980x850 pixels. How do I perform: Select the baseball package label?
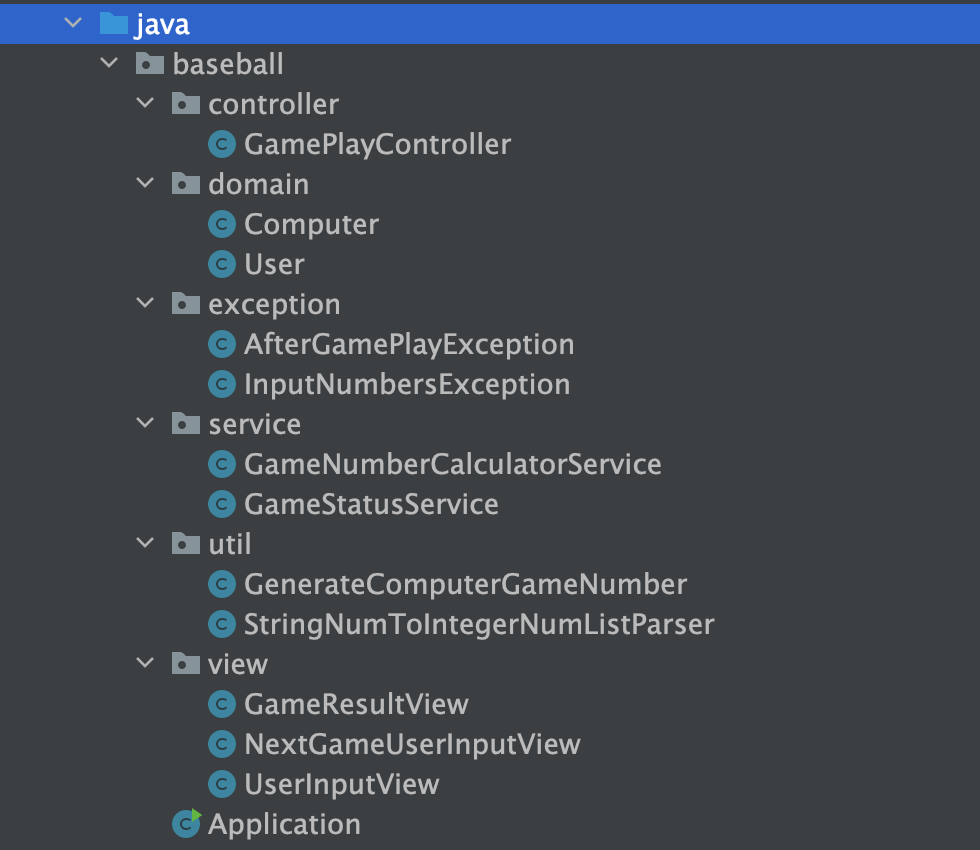[228, 64]
